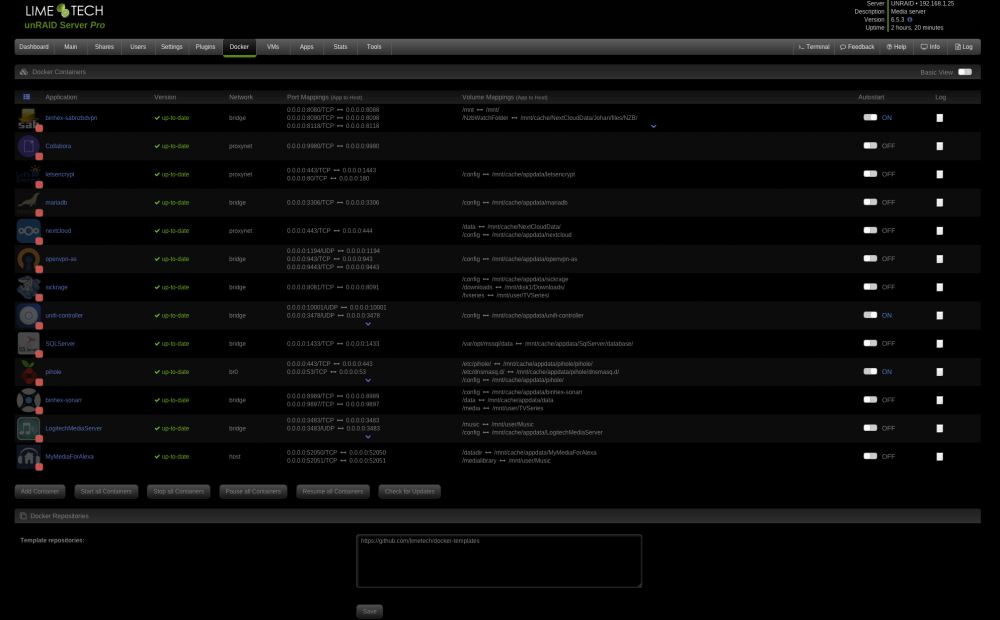
Task: Click the Collabora container icon
Action: 29,147
